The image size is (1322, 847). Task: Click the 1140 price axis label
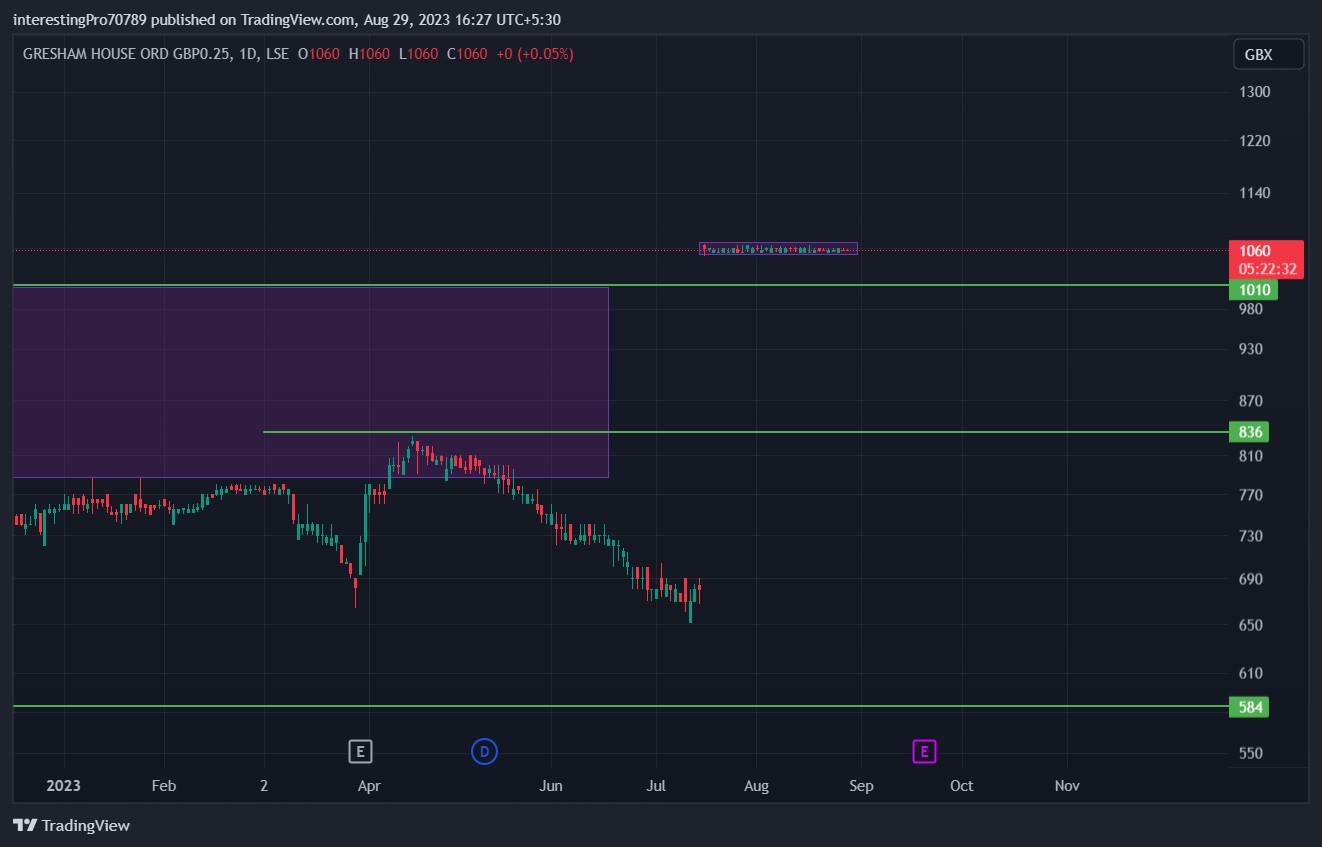coord(1254,193)
